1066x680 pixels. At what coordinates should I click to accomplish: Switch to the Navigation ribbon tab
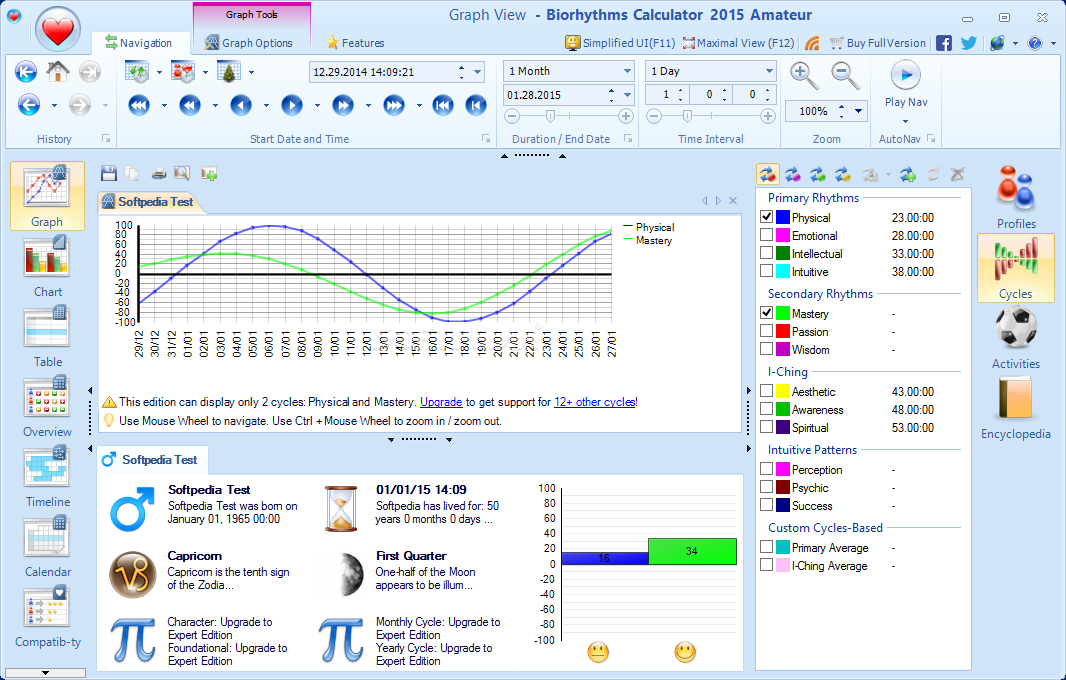coord(139,43)
